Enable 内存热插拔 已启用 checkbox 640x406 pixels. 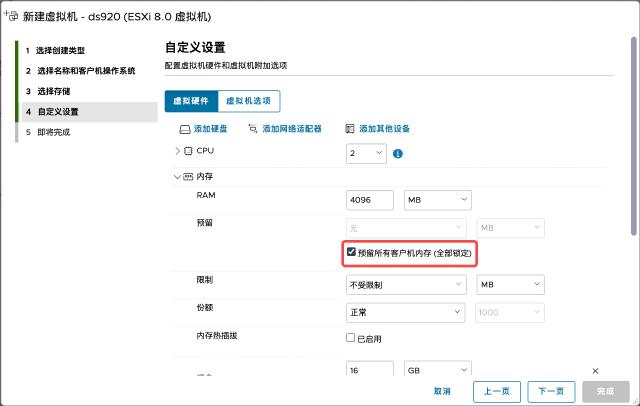351,338
